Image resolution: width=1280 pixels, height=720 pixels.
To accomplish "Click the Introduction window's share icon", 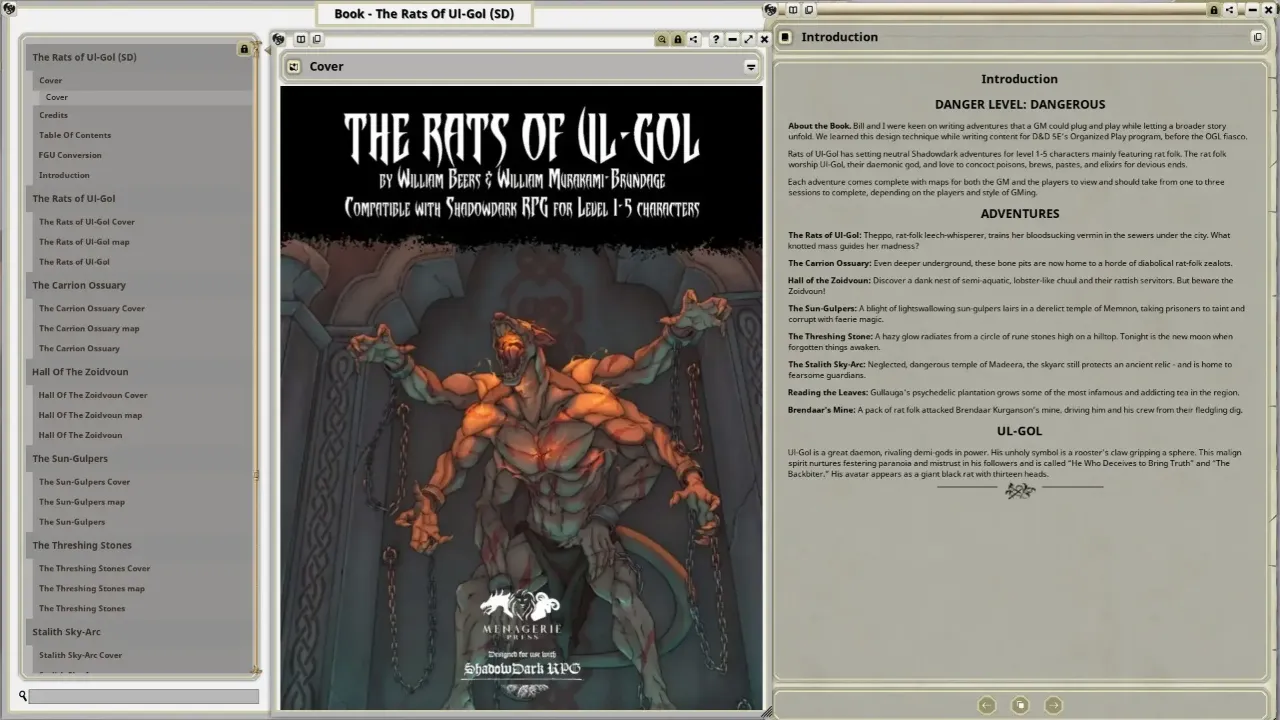I will pyautogui.click(x=1230, y=10).
